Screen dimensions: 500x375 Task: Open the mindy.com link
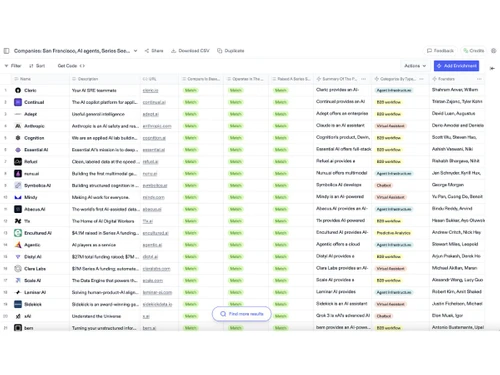click(153, 197)
